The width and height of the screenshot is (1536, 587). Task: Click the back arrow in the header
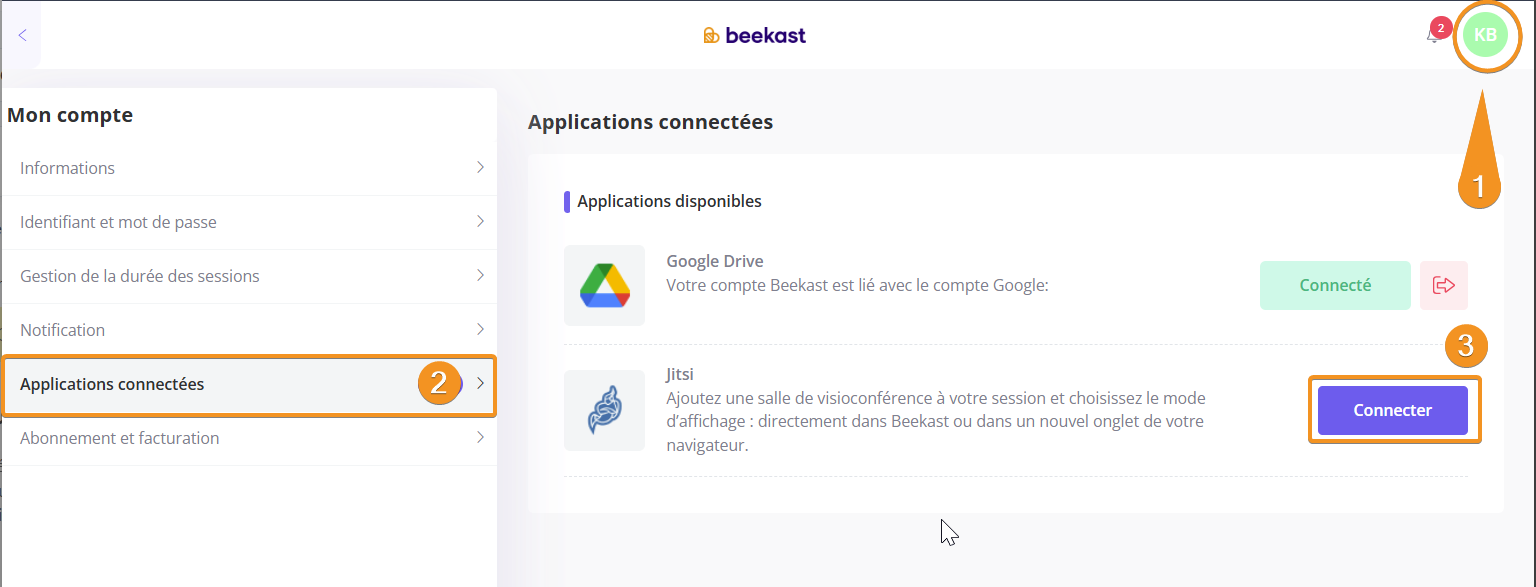22,35
